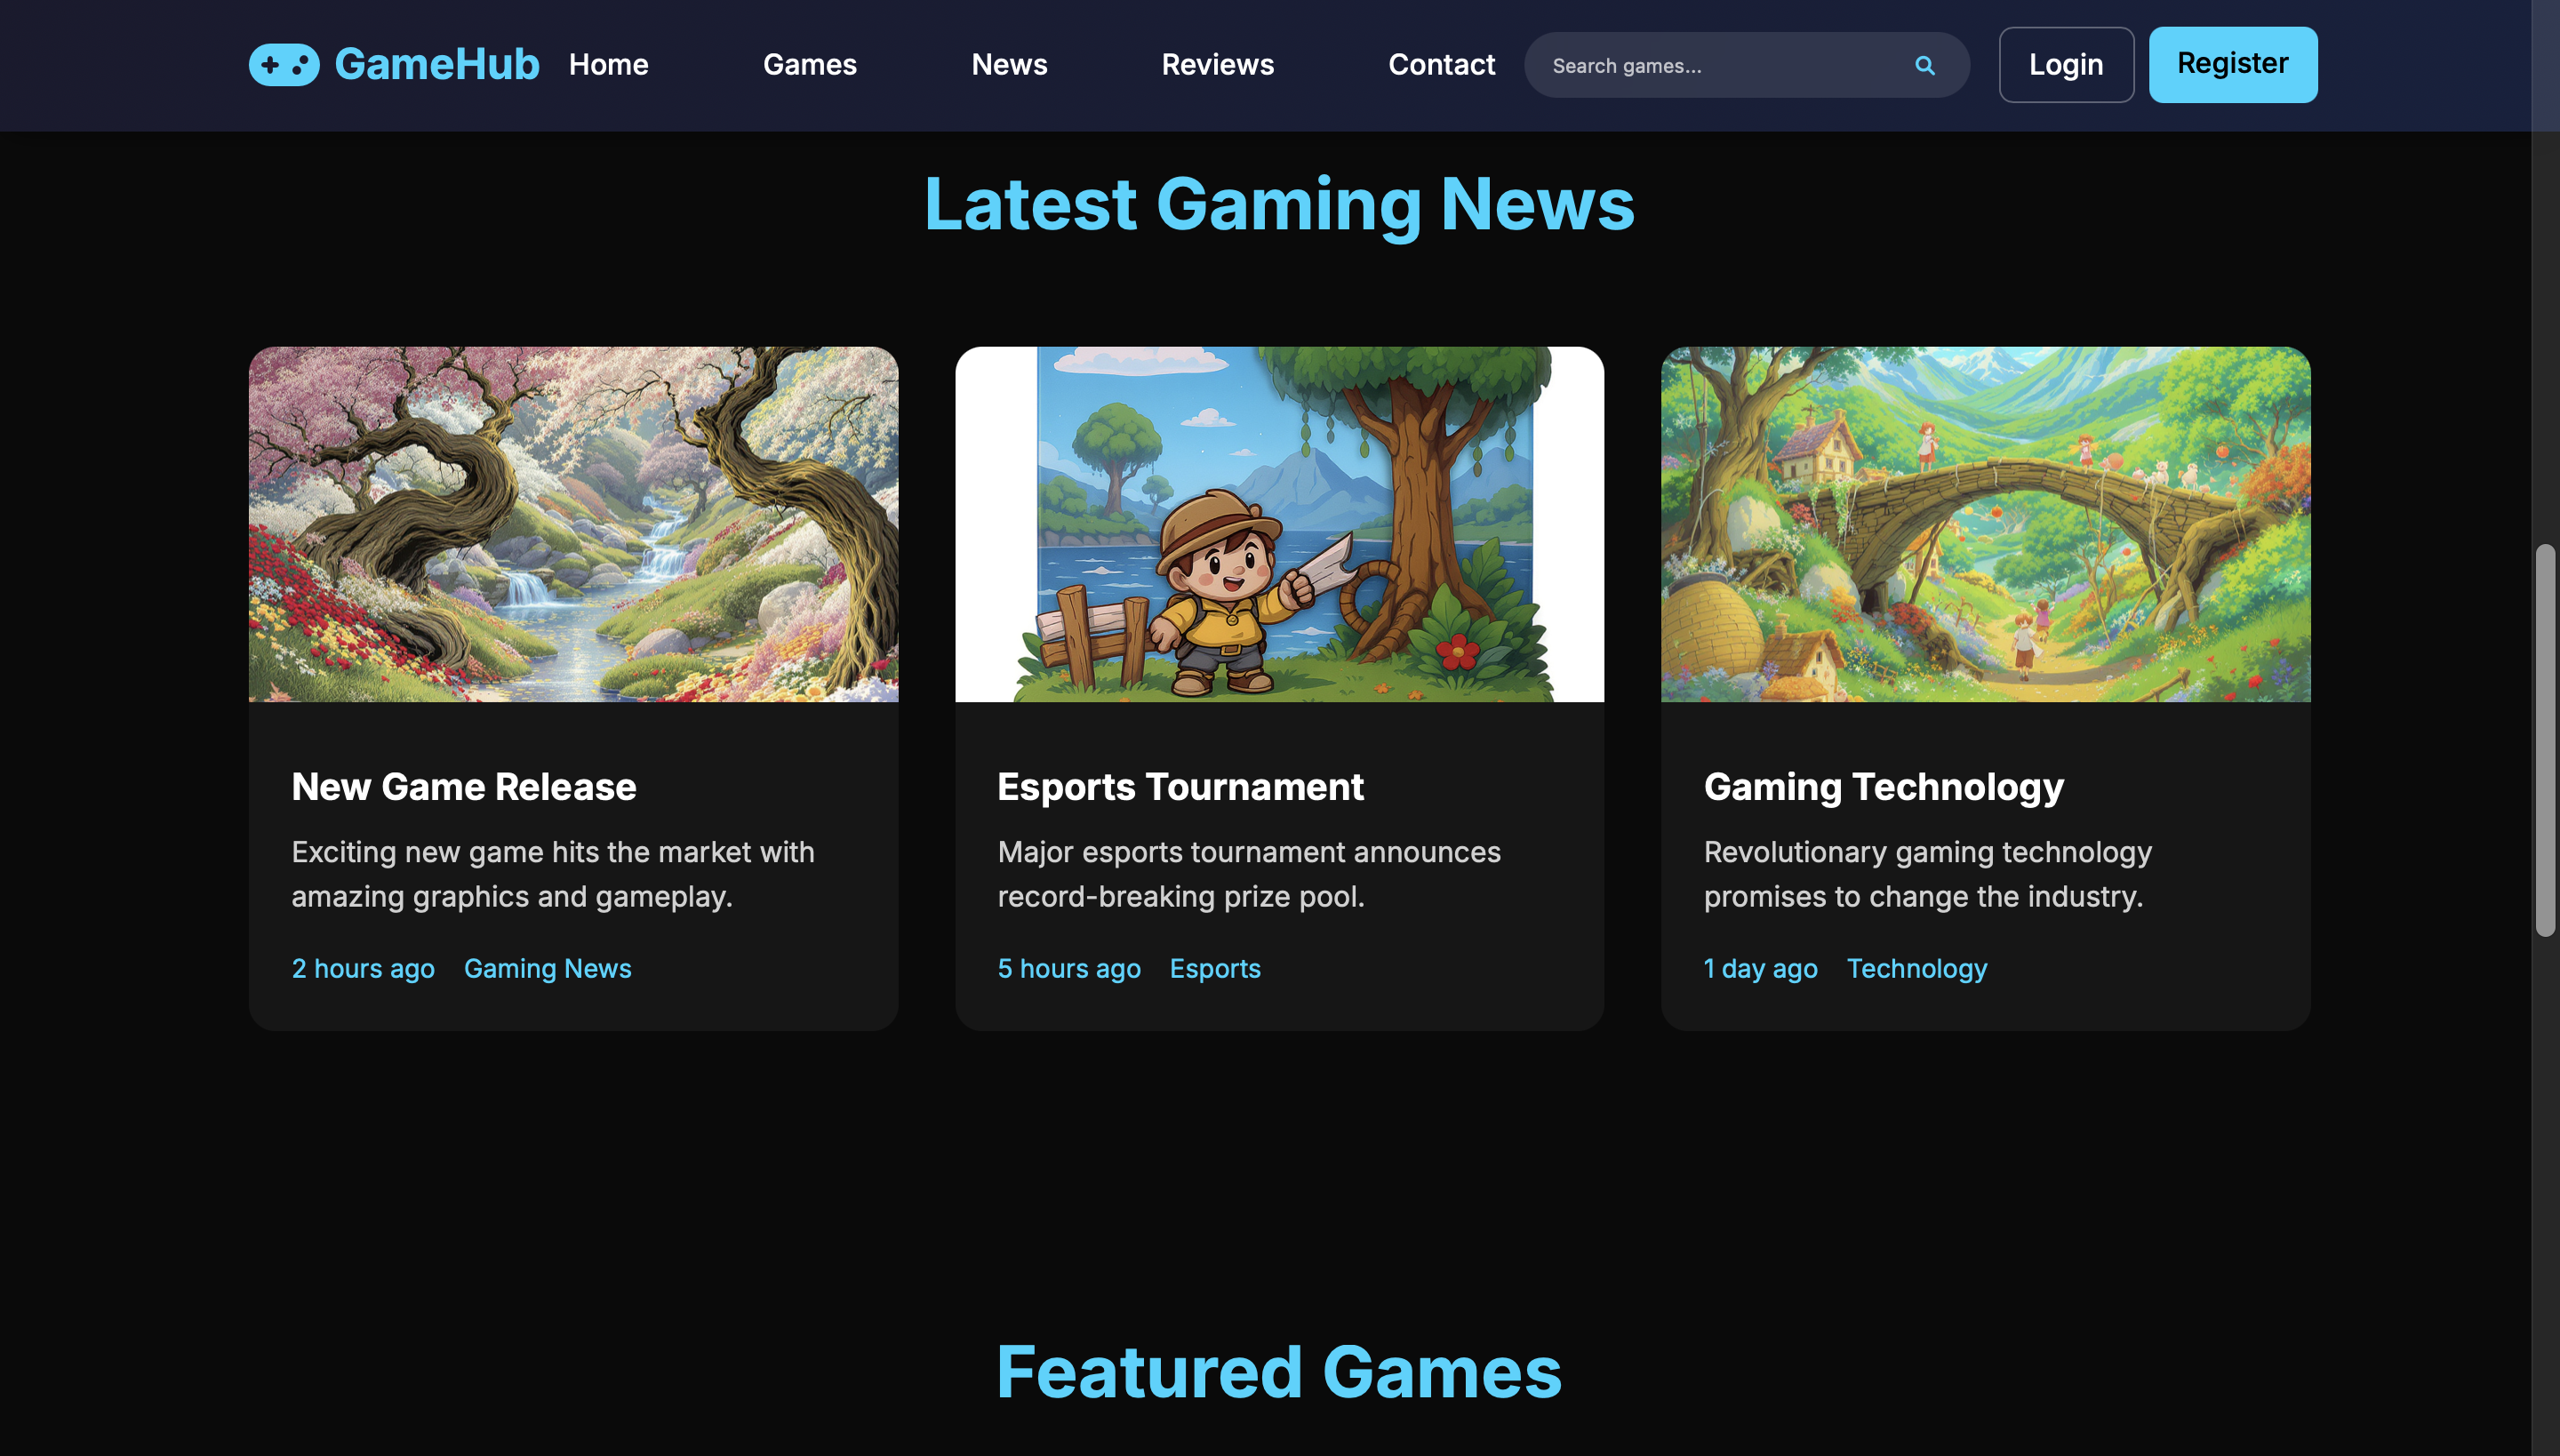Click the Esports category tag
Screen dimensions: 2560x1456
click(x=1214, y=968)
